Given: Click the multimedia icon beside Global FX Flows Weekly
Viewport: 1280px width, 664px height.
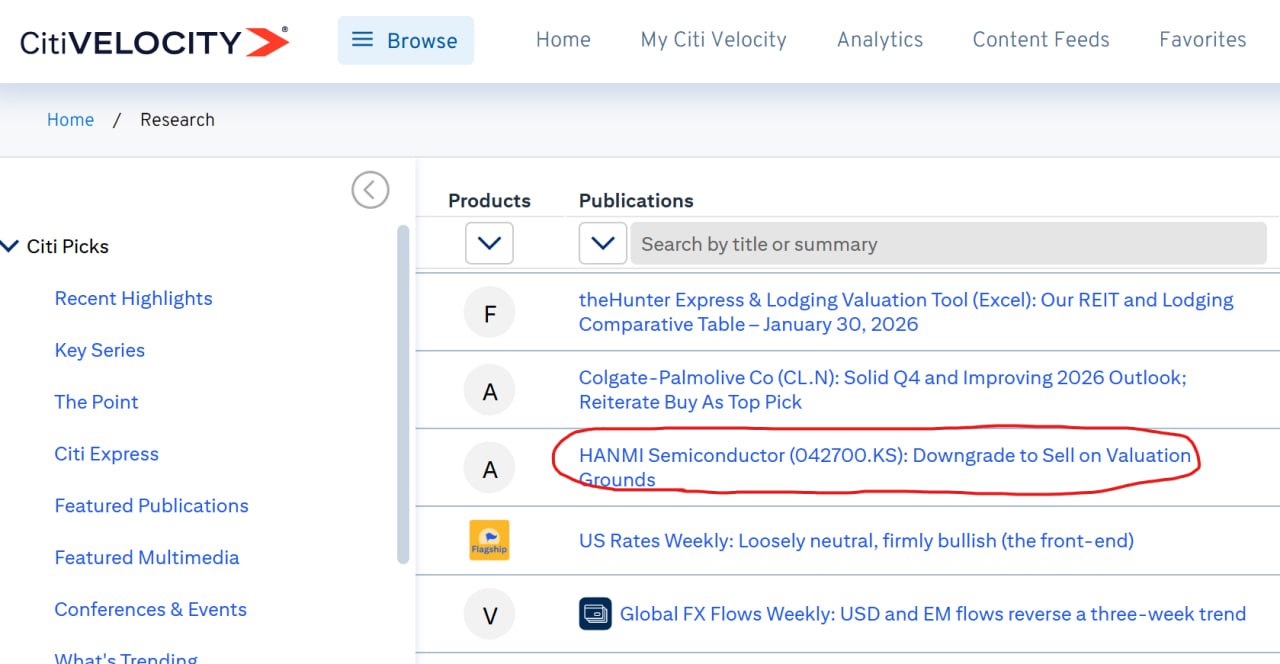Looking at the screenshot, I should click(595, 614).
